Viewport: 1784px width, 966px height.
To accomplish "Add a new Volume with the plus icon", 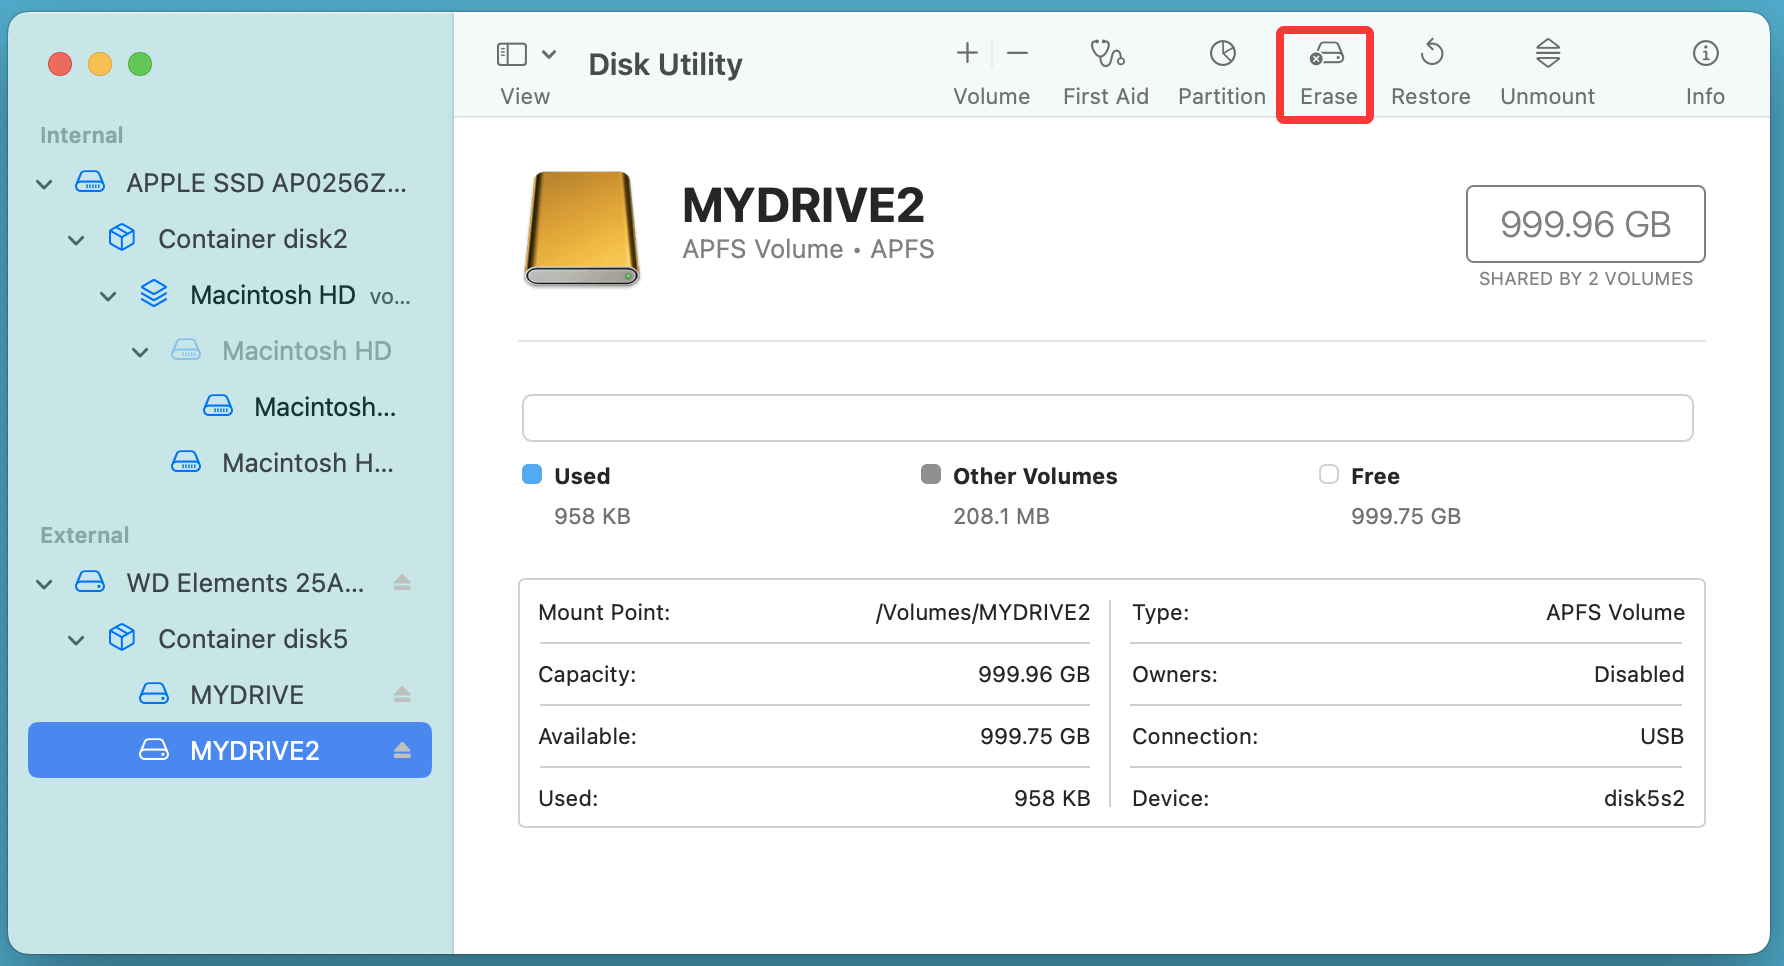I will click(x=966, y=54).
